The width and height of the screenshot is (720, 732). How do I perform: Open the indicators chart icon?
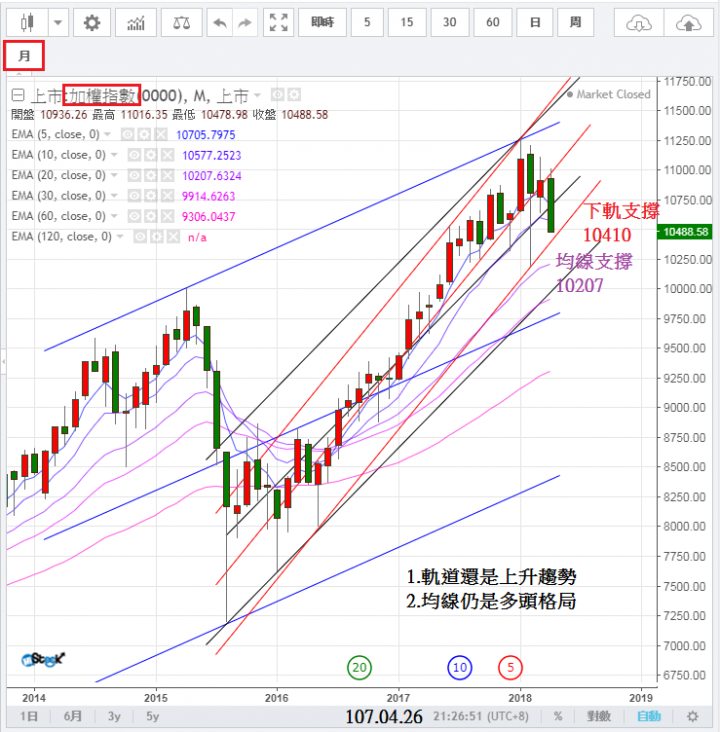click(136, 22)
